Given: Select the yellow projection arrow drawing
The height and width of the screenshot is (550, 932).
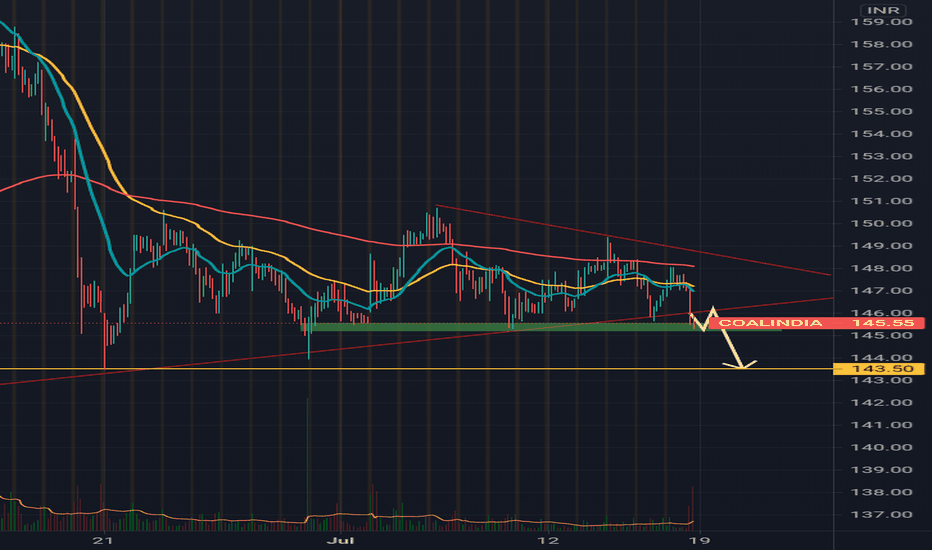Looking at the screenshot, I should pyautogui.click(x=723, y=338).
